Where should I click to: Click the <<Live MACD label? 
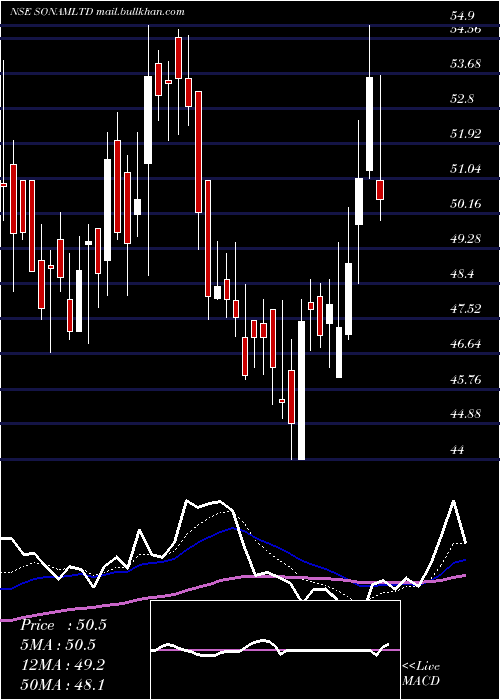[x=421, y=673]
